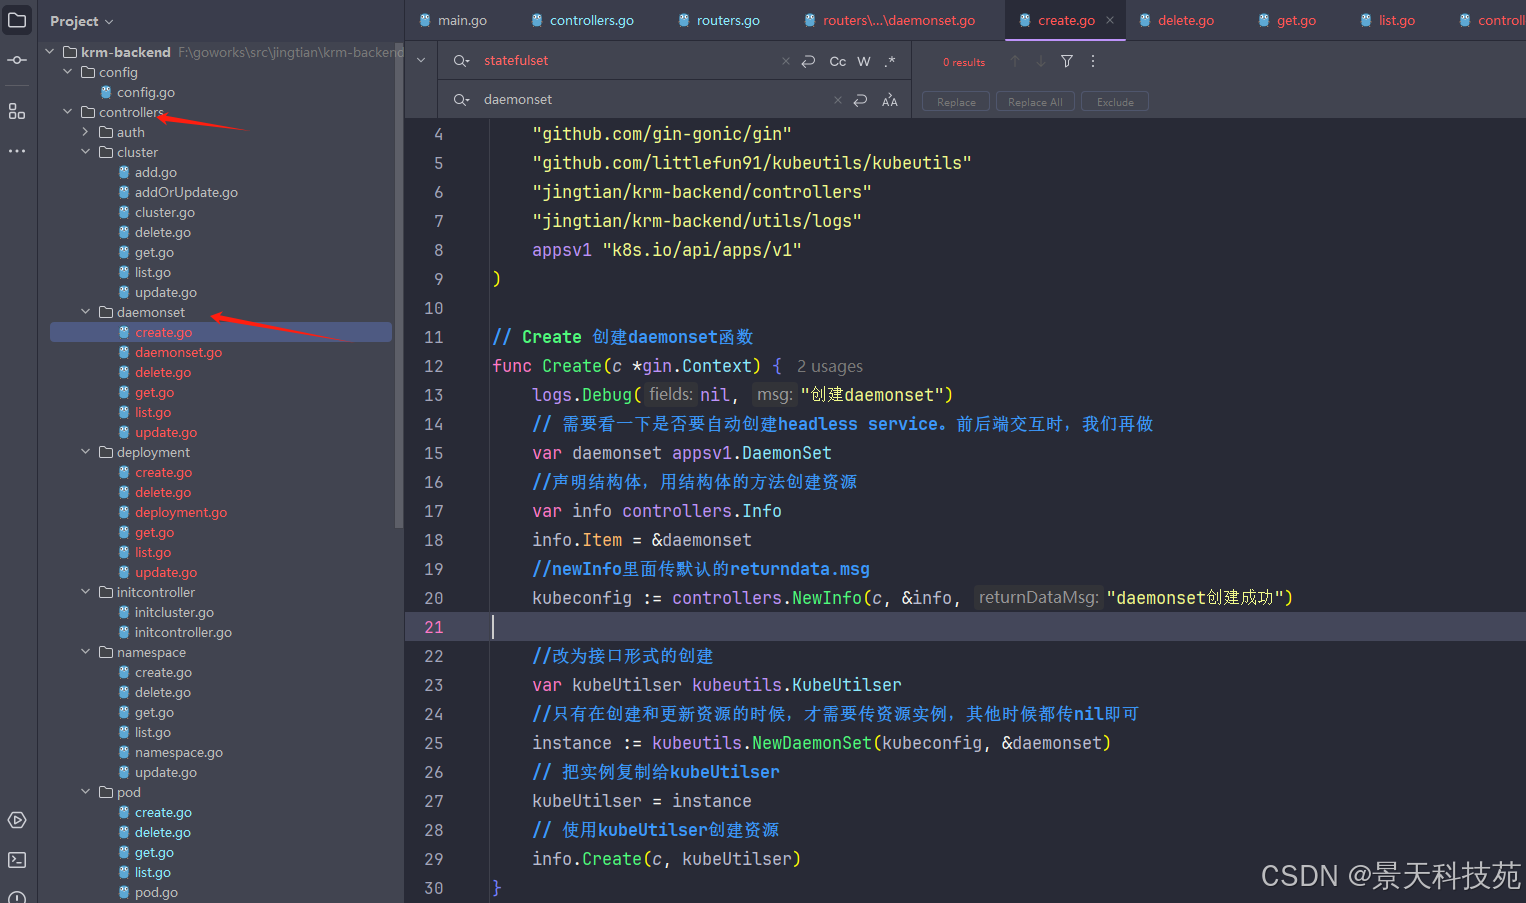Clear the statefulset search text
Image resolution: width=1526 pixels, height=903 pixels.
[x=786, y=61]
